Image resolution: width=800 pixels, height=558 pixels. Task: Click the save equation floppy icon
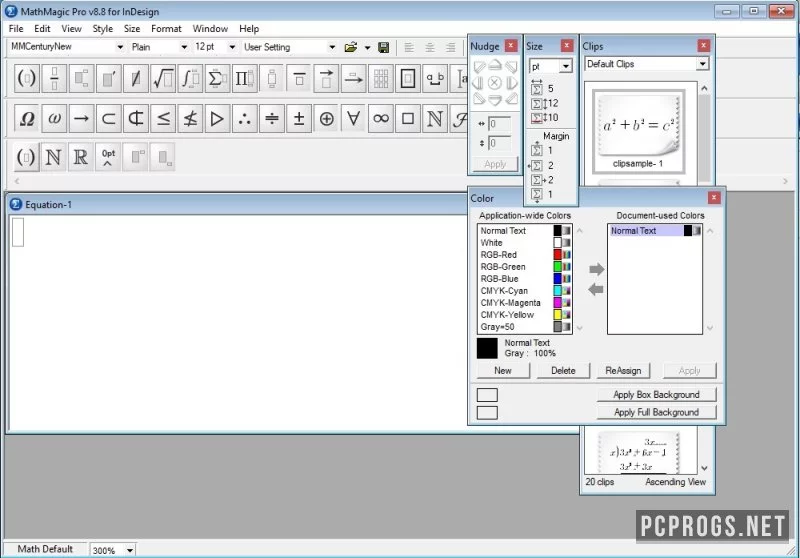pyautogui.click(x=384, y=47)
